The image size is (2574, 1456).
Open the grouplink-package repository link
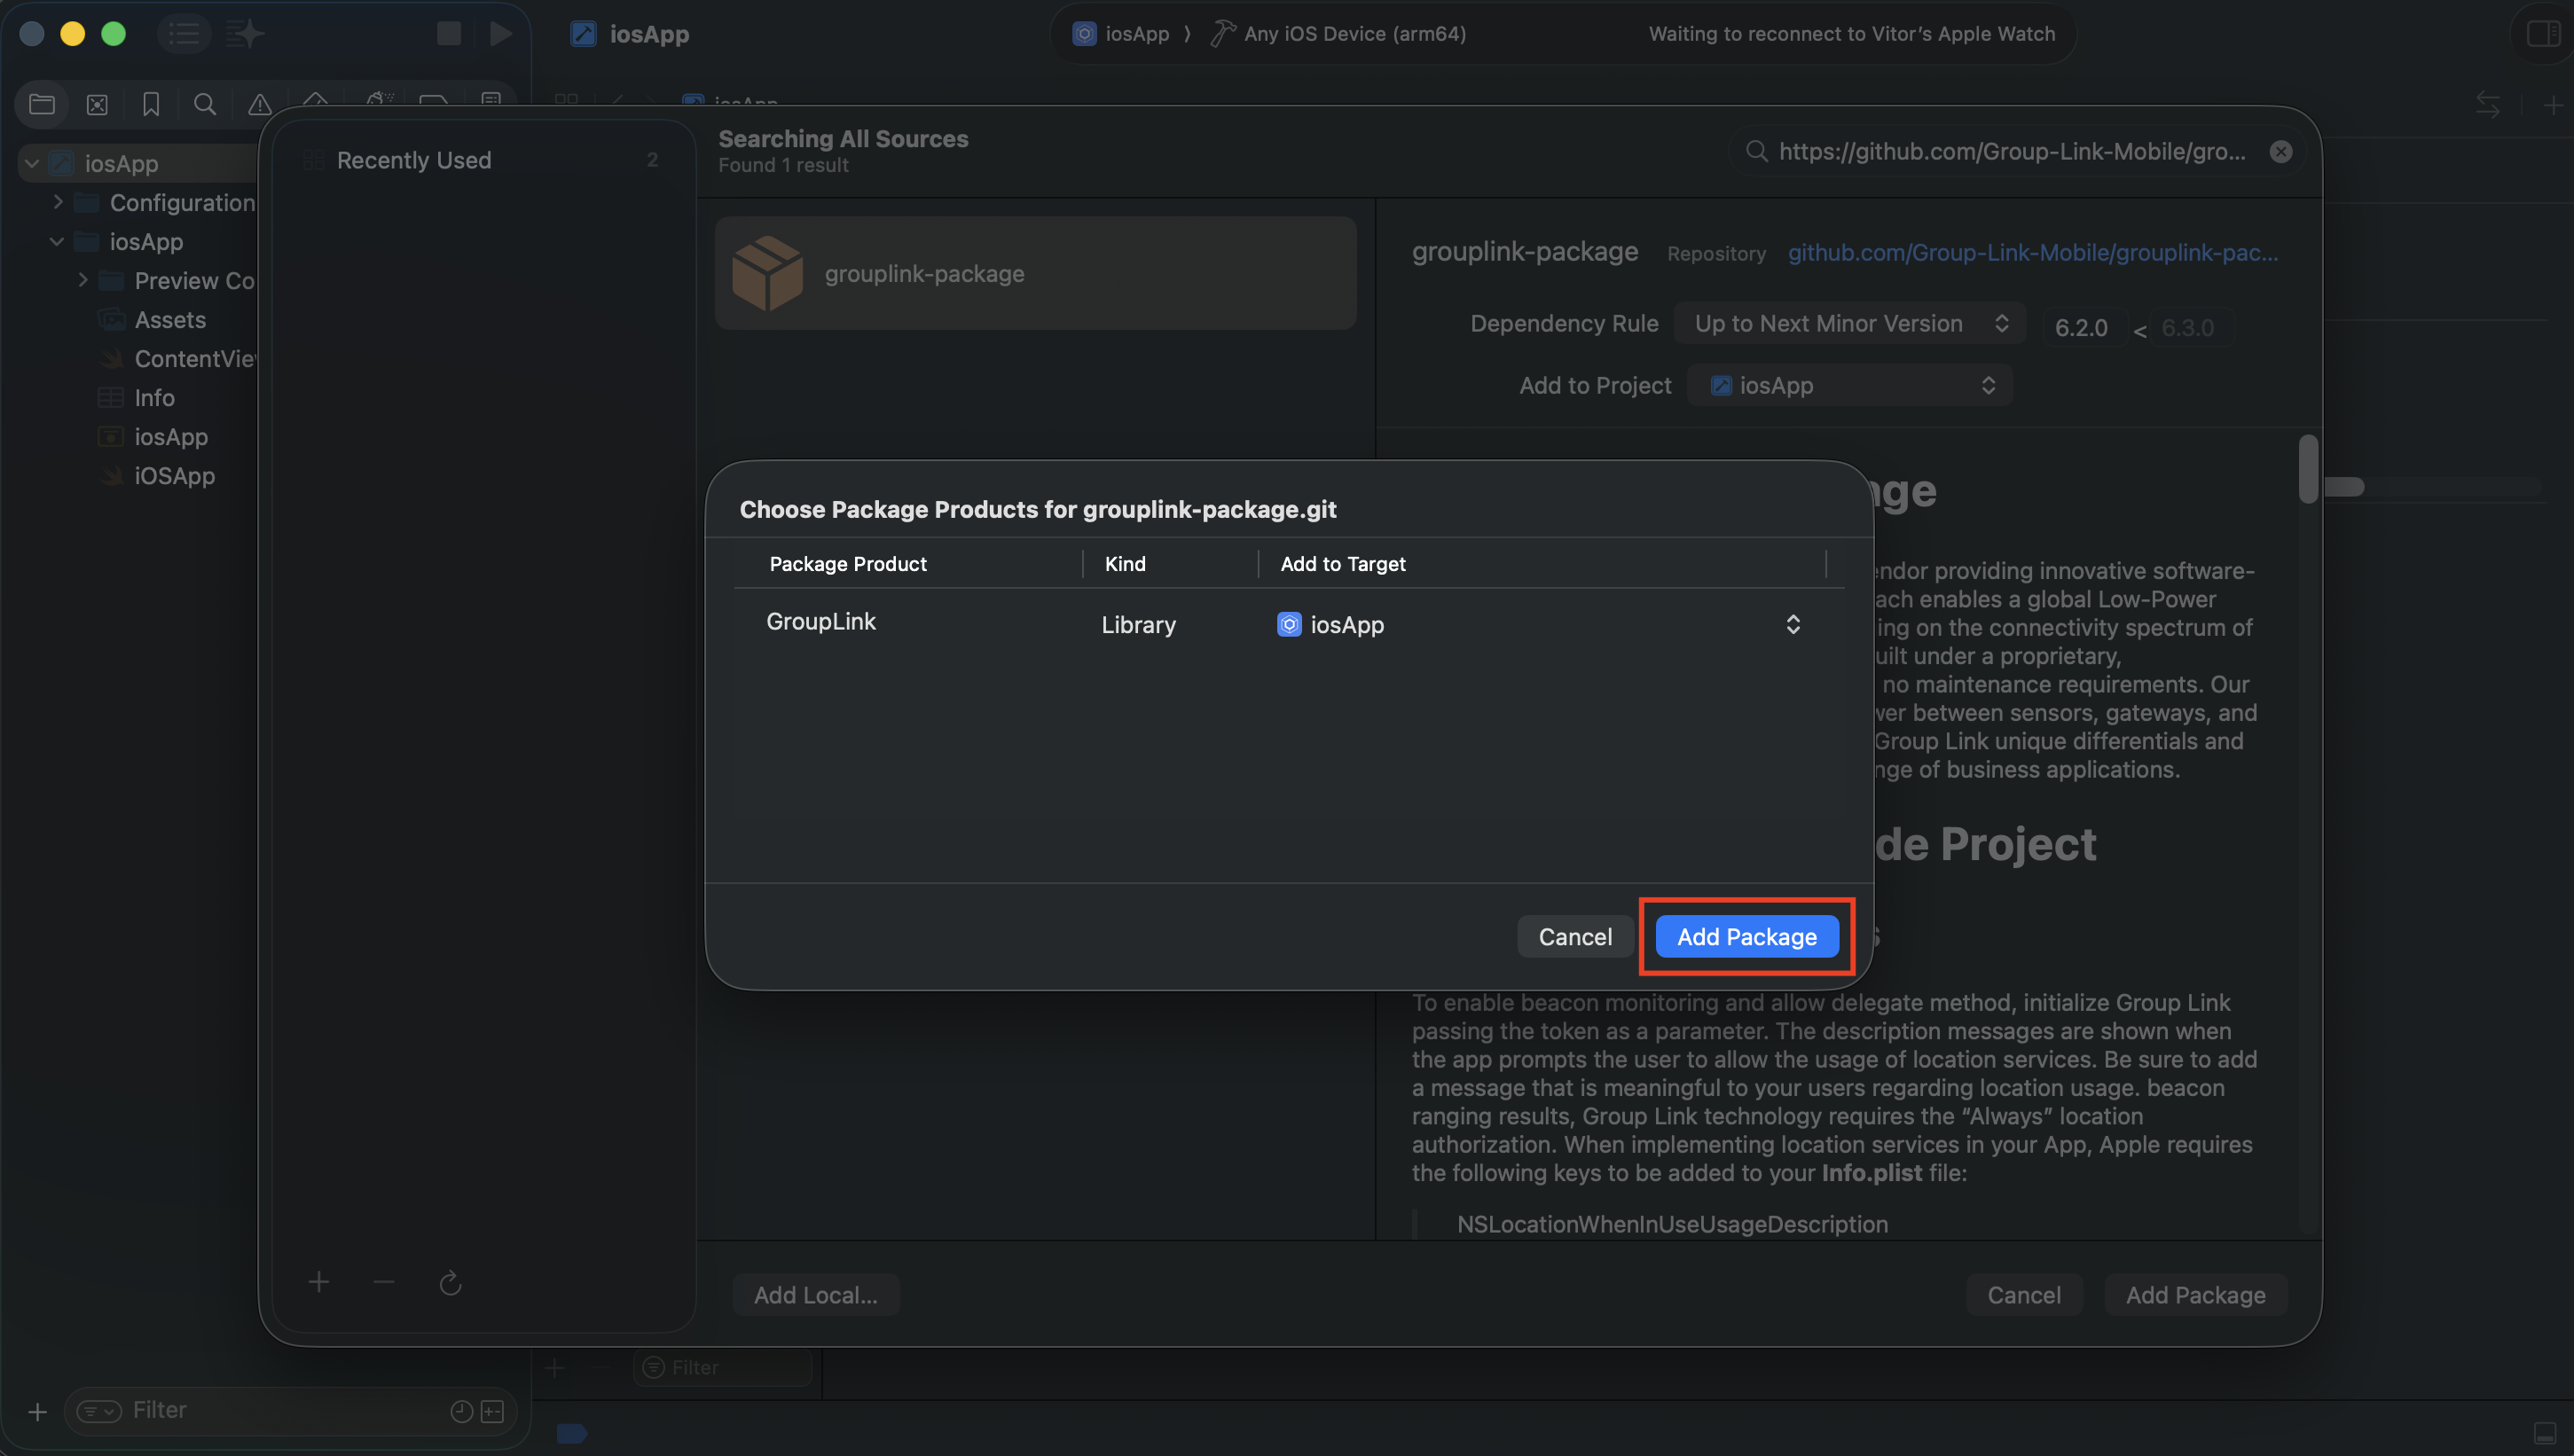tap(2032, 253)
